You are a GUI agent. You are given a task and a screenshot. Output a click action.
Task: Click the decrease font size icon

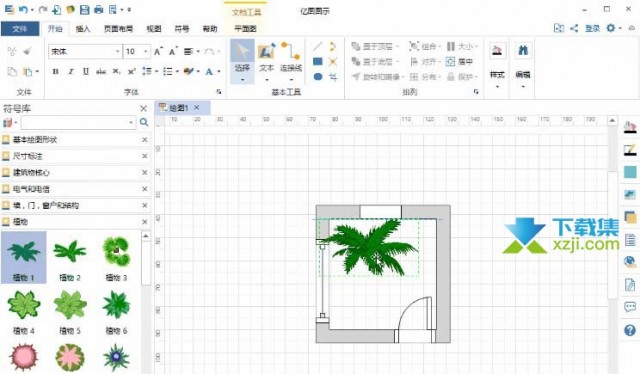173,51
